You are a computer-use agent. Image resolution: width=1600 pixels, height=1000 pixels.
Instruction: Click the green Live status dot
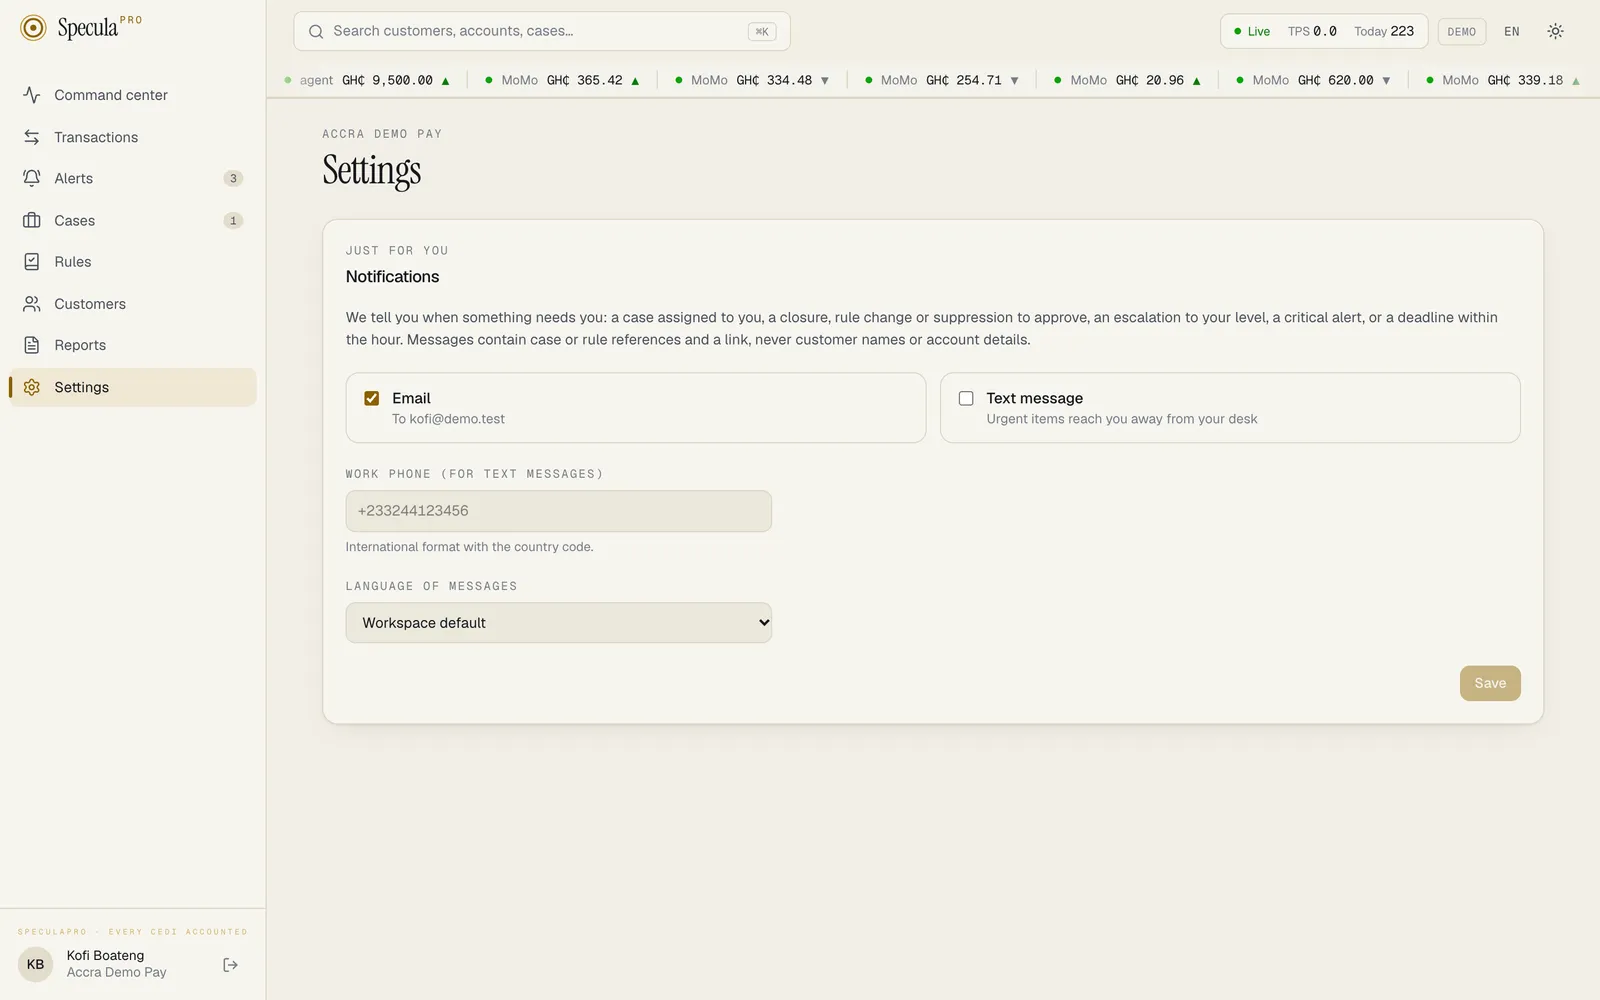coord(1238,32)
